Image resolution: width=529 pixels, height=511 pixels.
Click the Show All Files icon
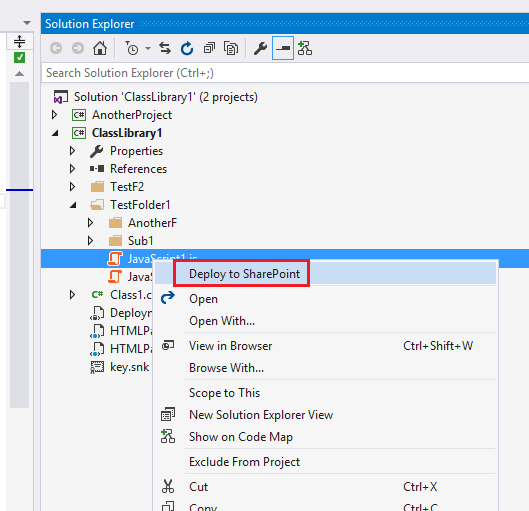tap(231, 48)
